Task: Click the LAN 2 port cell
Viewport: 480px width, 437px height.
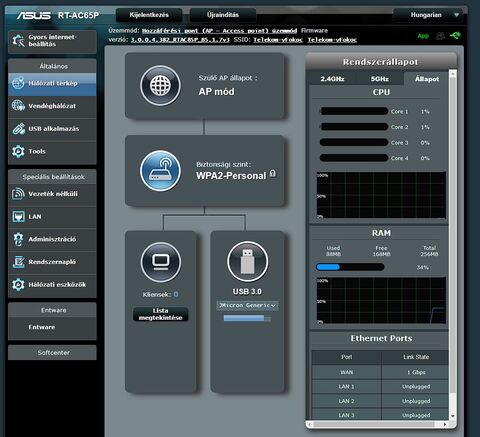Action: coord(347,401)
